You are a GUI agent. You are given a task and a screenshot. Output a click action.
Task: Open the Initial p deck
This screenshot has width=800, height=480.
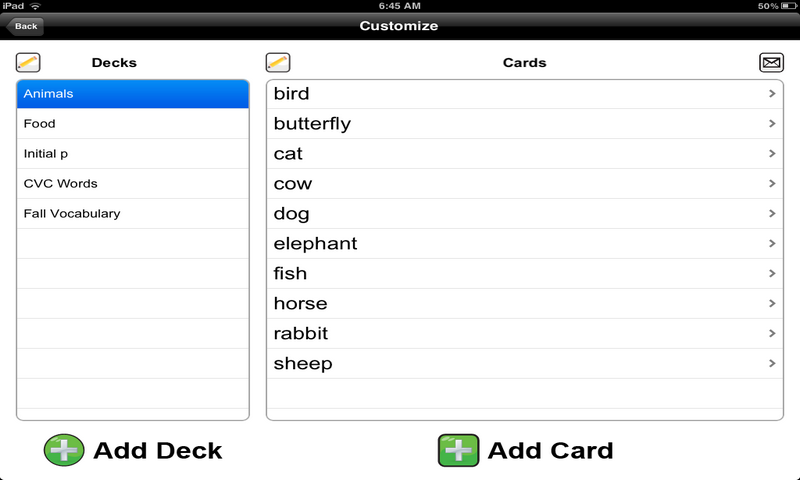[132, 154]
